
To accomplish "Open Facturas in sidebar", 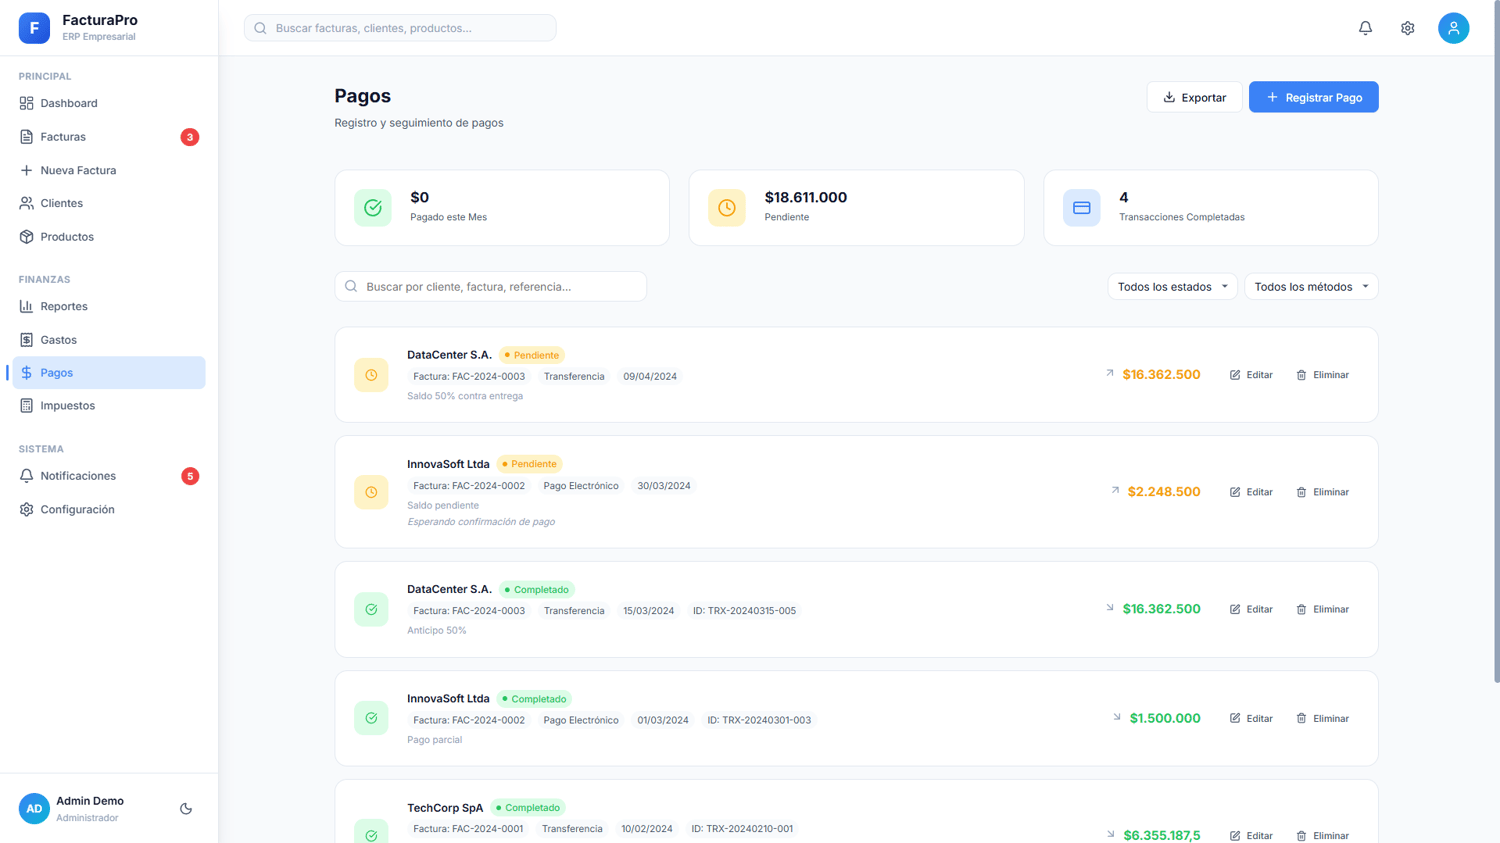I will pos(109,137).
